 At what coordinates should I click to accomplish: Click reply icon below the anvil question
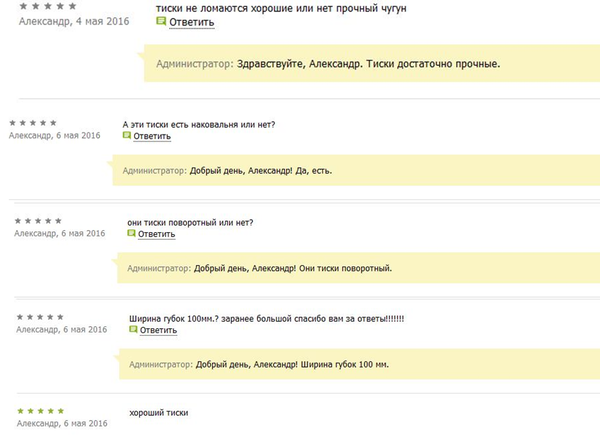(x=127, y=136)
